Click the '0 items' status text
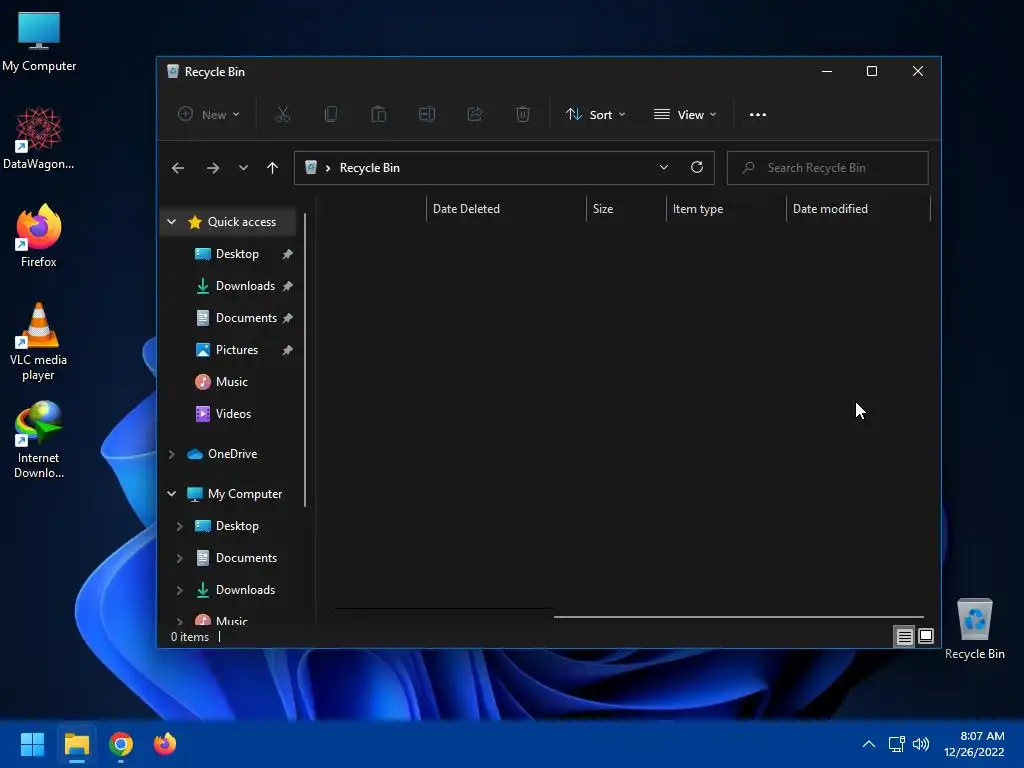 (x=190, y=637)
